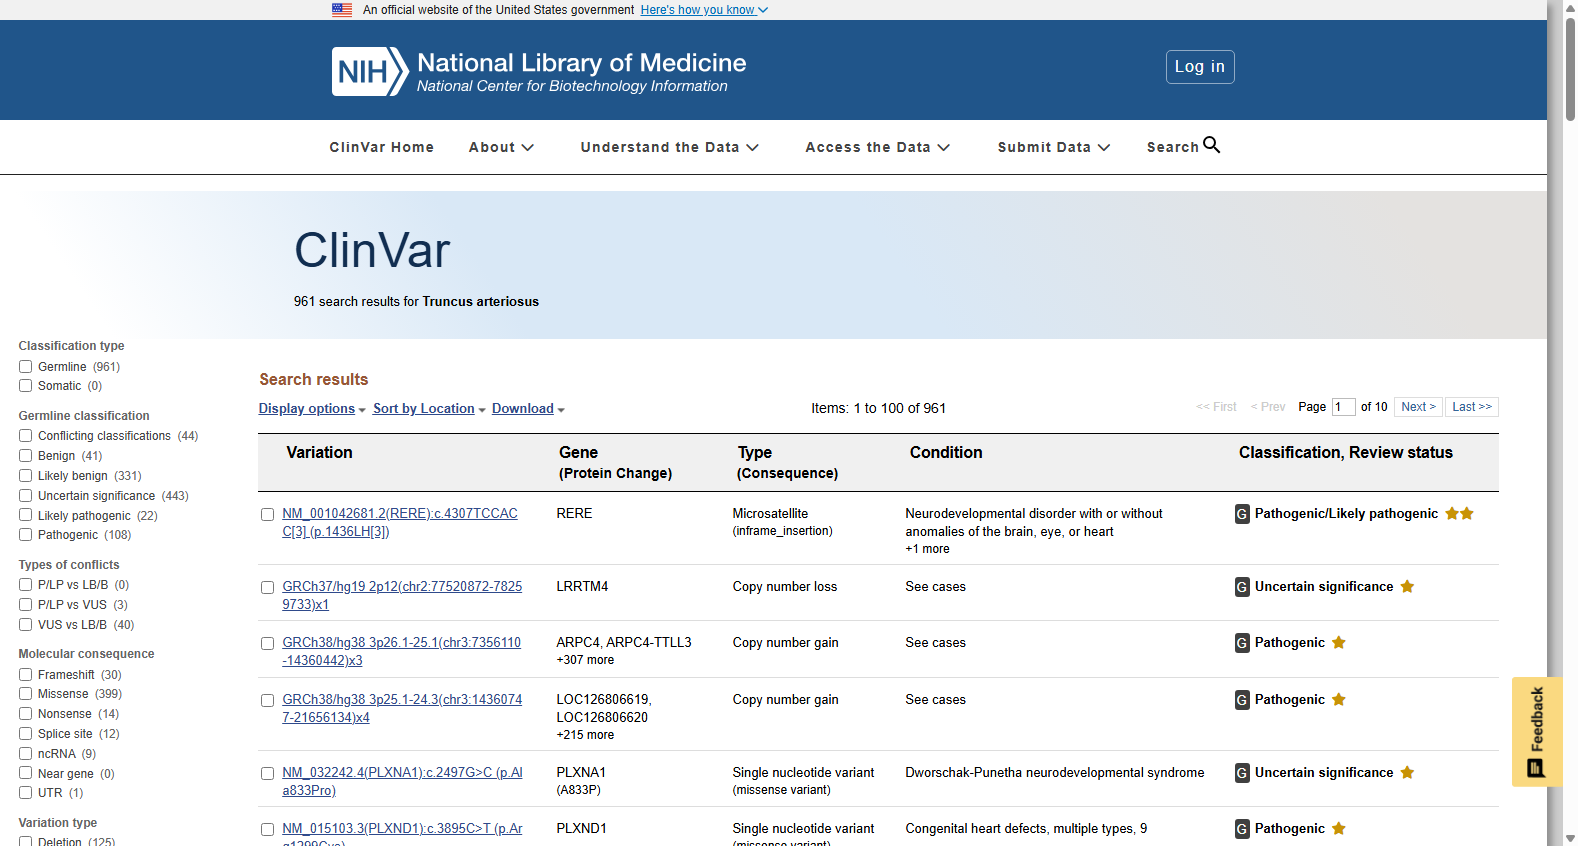Click the G badge on PLXND1 row
1578x846 pixels.
coord(1242,829)
